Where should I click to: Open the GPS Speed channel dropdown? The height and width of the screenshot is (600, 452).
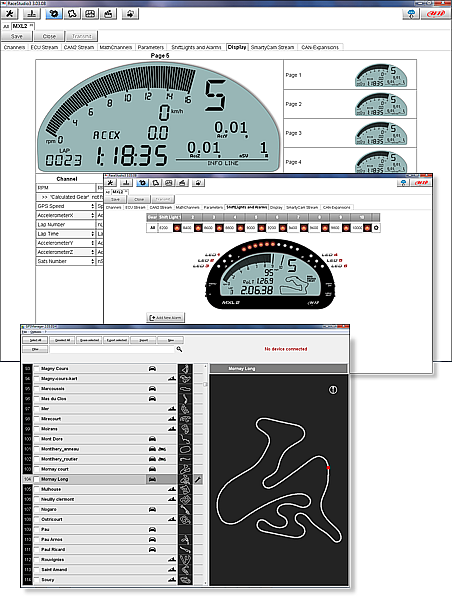(65, 206)
